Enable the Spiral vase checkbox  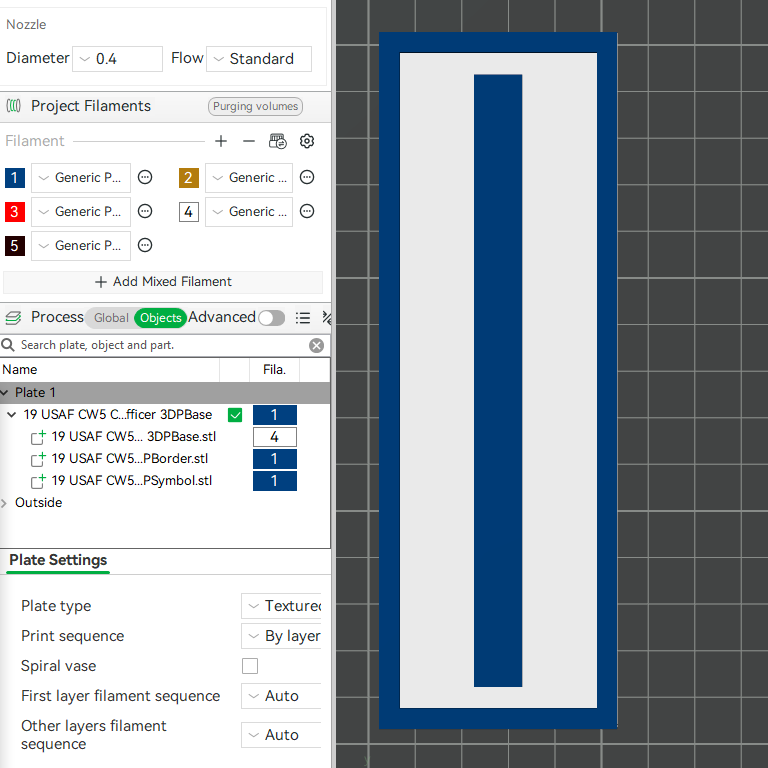[x=250, y=666]
